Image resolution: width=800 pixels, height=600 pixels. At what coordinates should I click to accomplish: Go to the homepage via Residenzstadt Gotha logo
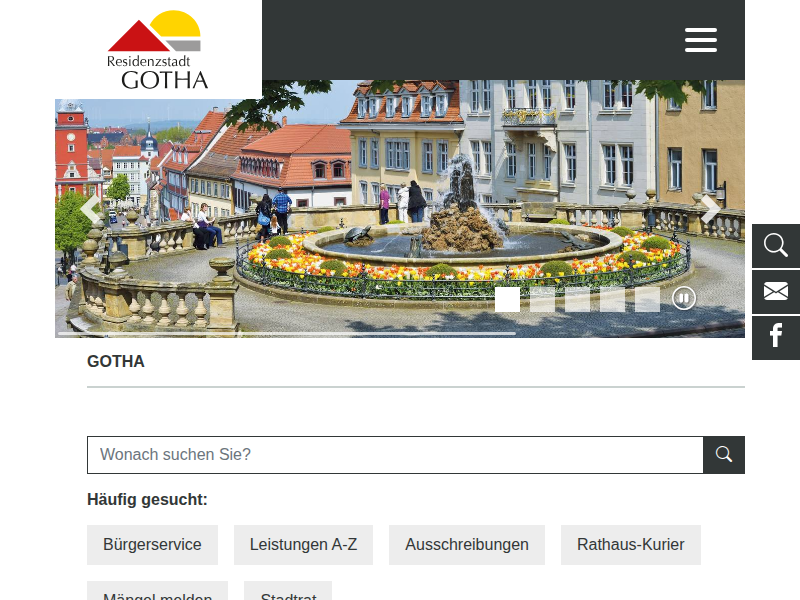157,50
